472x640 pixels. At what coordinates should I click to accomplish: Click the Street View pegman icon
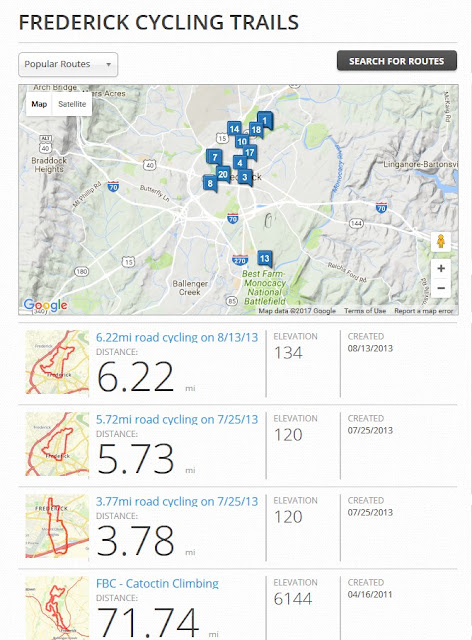click(x=441, y=241)
